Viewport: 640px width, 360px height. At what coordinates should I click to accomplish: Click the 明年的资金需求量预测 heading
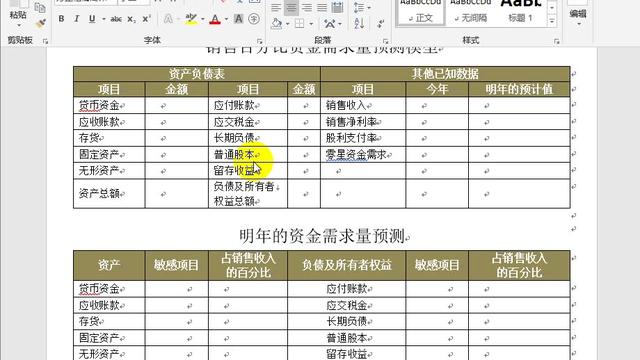click(322, 236)
